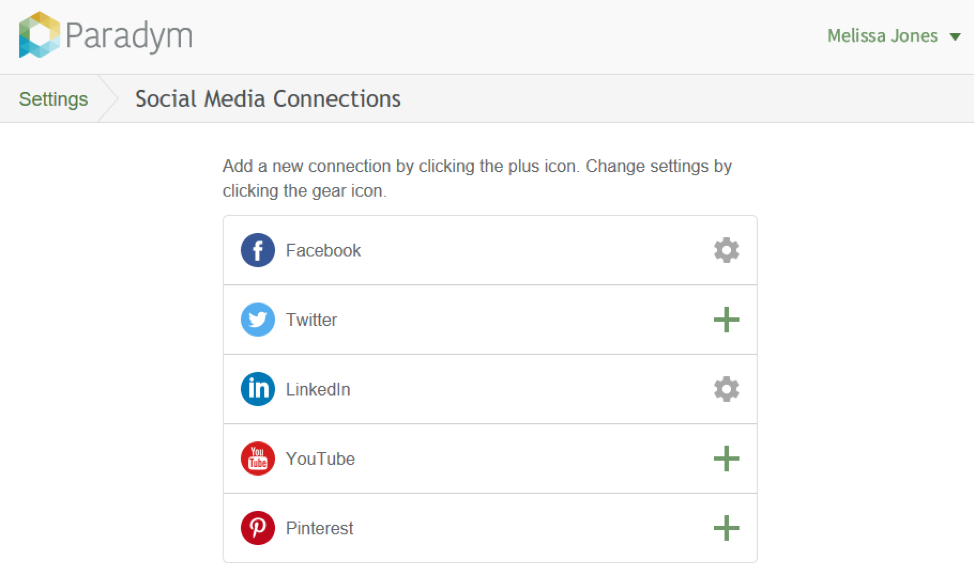The image size is (974, 575).
Task: Go back to Settings breadcrumb
Action: pos(53,99)
